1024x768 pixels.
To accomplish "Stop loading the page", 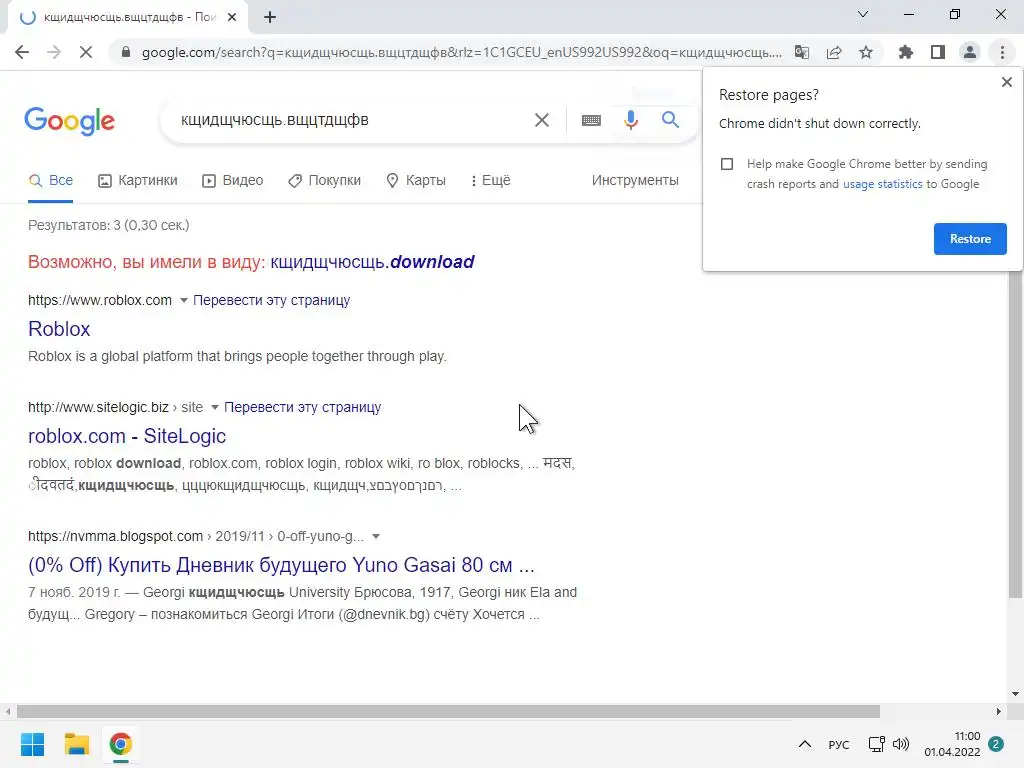I will click(x=86, y=52).
